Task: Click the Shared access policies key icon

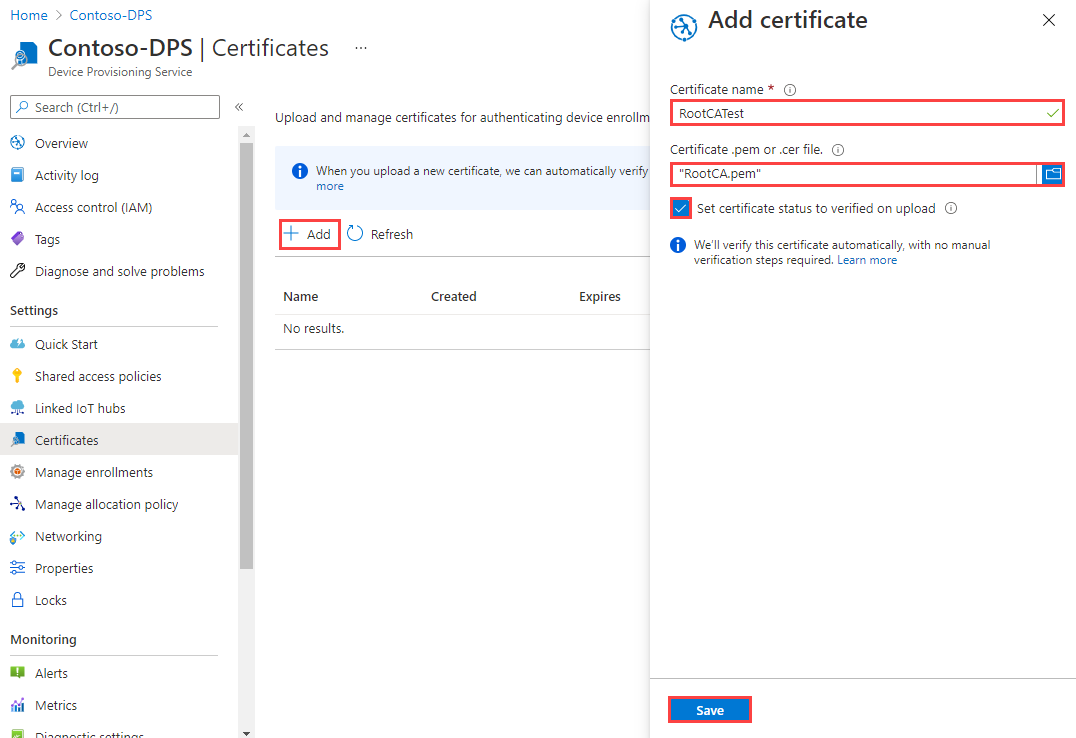Action: tap(18, 376)
